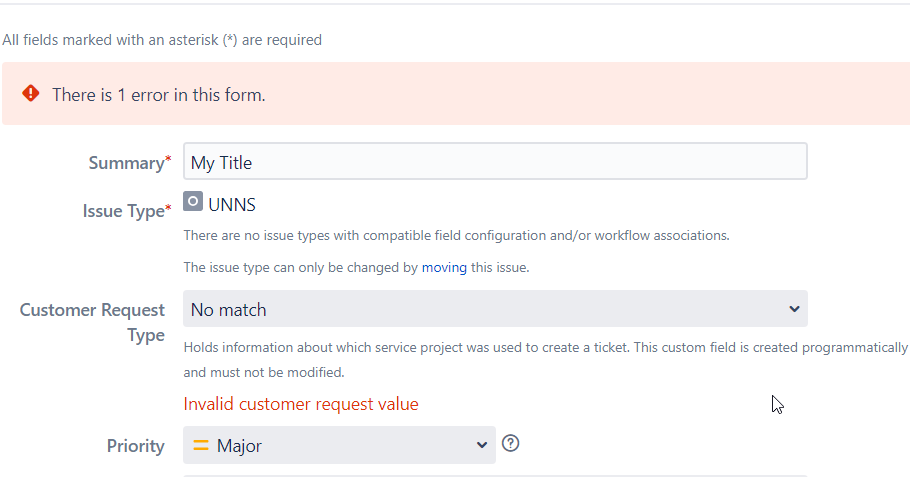Click the orange Major priority icon
Screen dimensions: 910x477
click(201, 445)
